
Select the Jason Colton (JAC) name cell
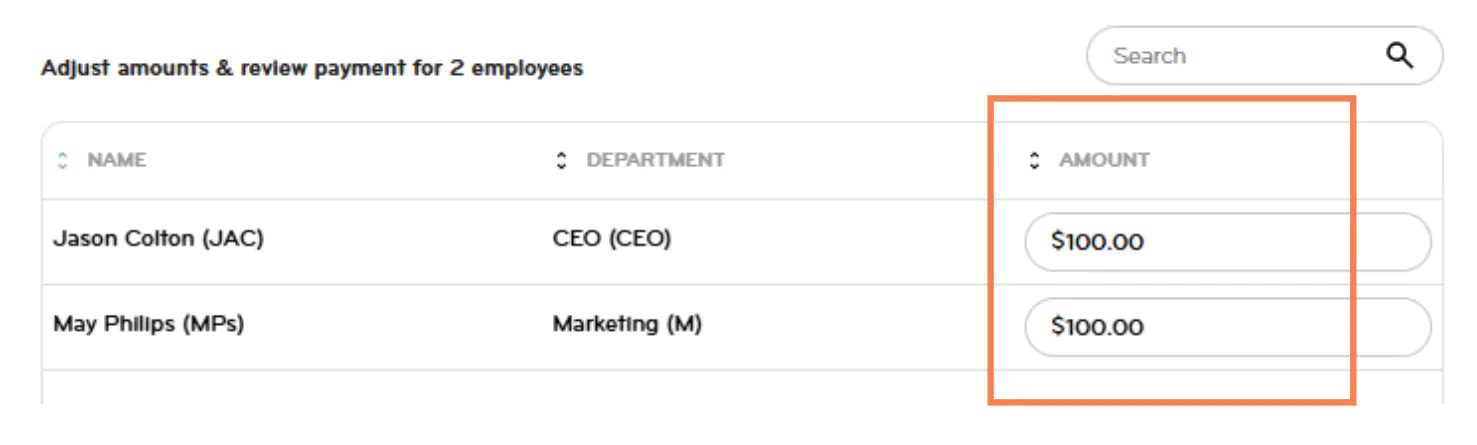158,240
